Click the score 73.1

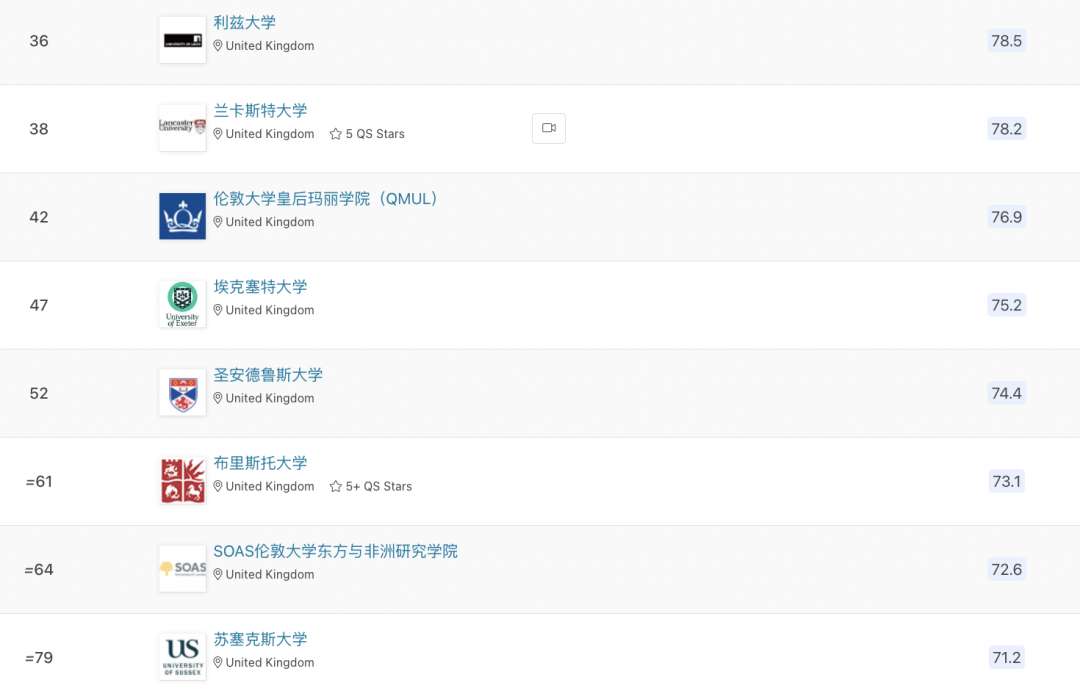[x=1006, y=481]
